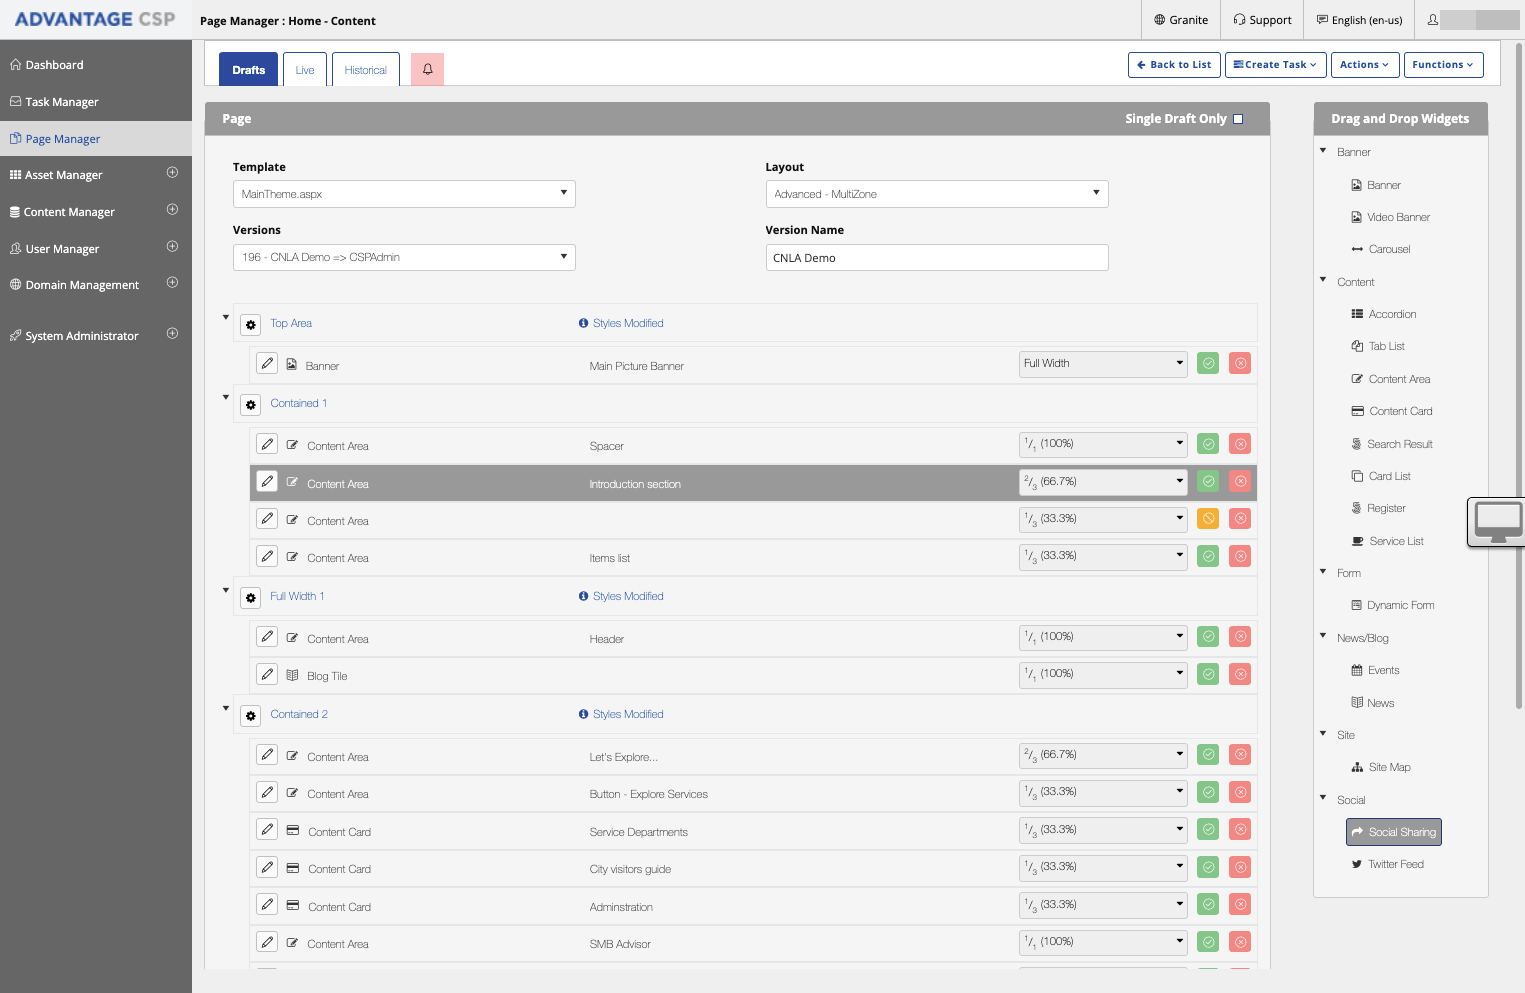The image size is (1525, 993).
Task: Click the page vertical scrollbar
Action: tap(1519, 375)
